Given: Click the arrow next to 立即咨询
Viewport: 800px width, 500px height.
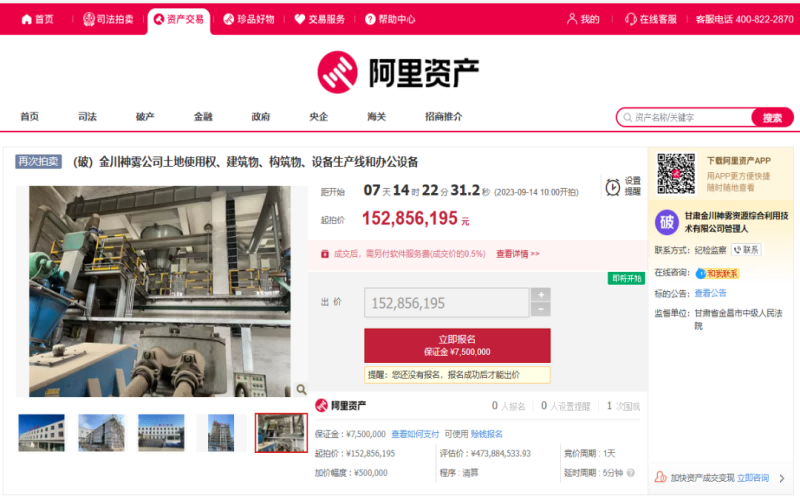Looking at the screenshot, I should [x=782, y=478].
